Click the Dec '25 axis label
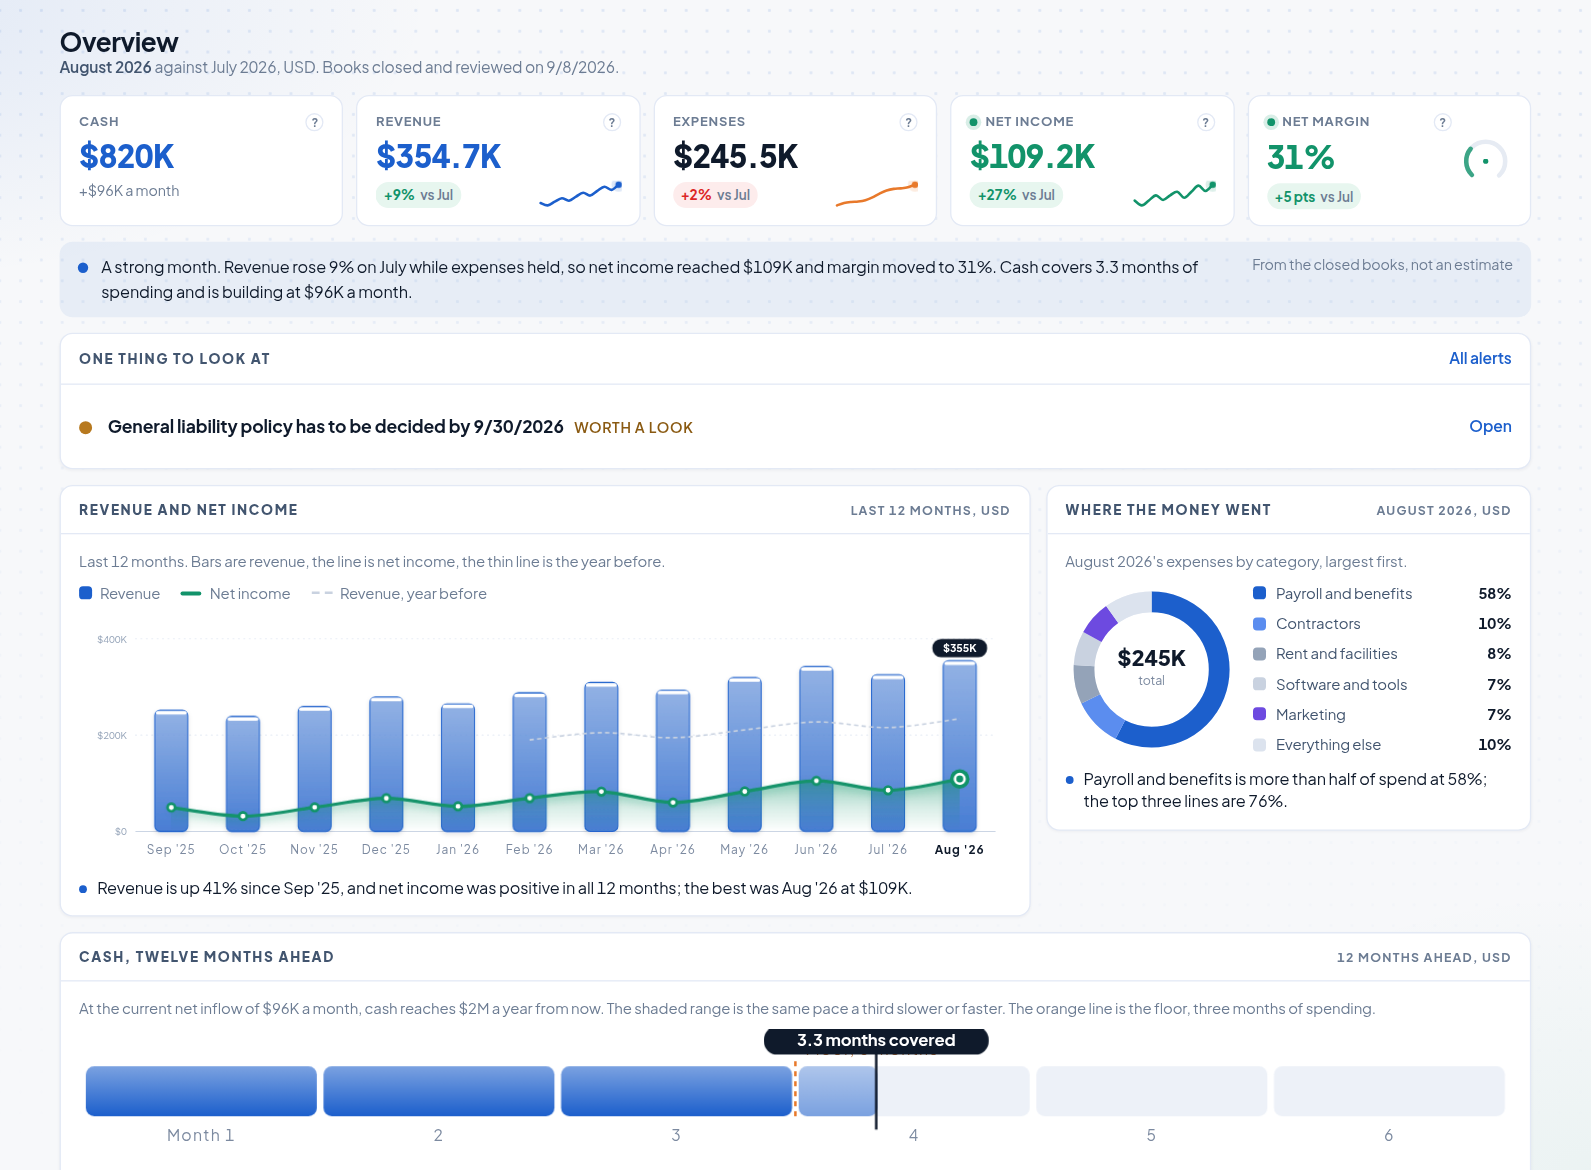This screenshot has height=1170, width=1591. click(386, 850)
